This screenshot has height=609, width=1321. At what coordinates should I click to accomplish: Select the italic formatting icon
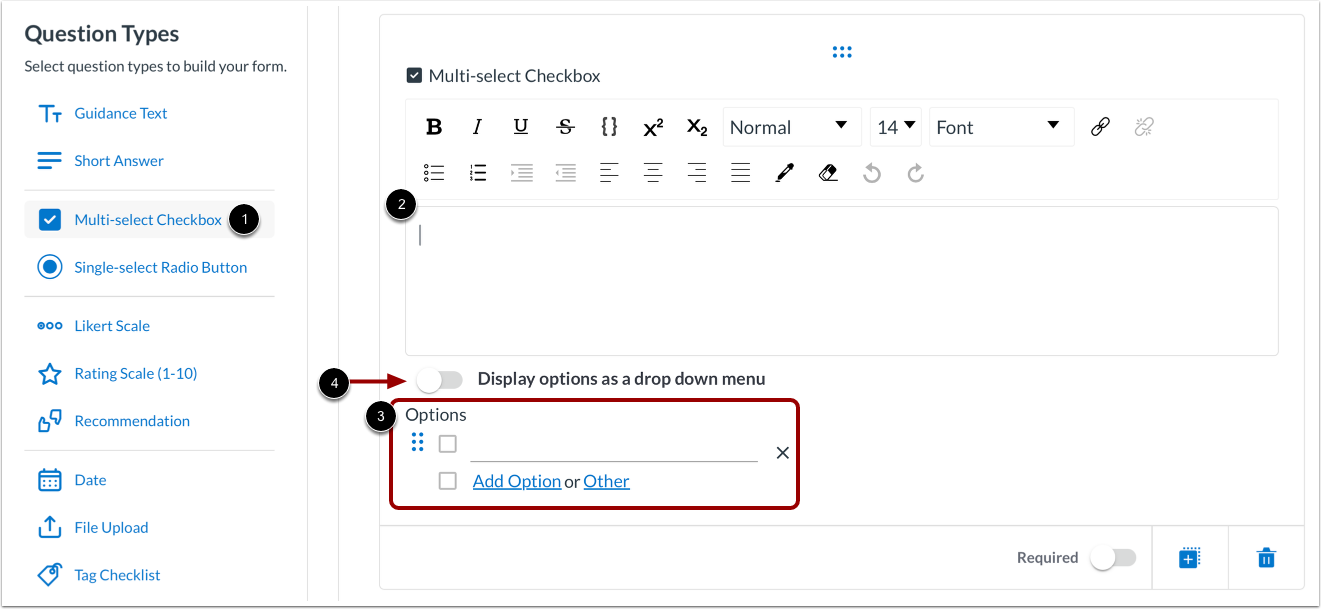[x=477, y=126]
